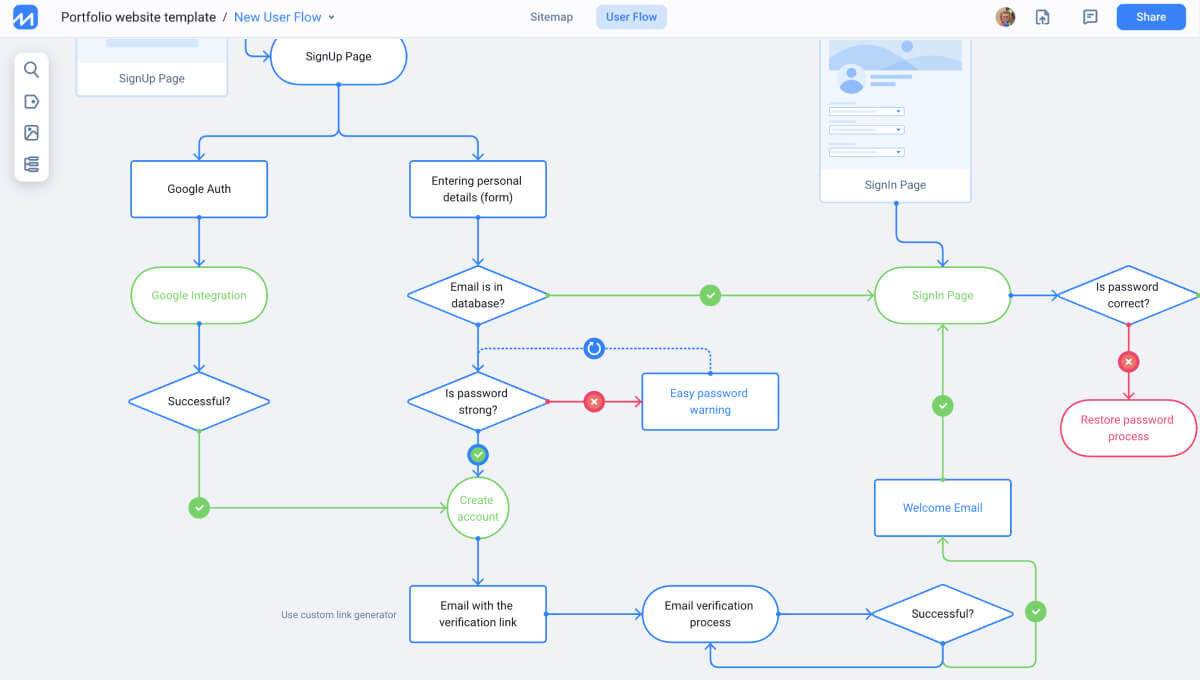Select the tag label tool icon

click(31, 102)
